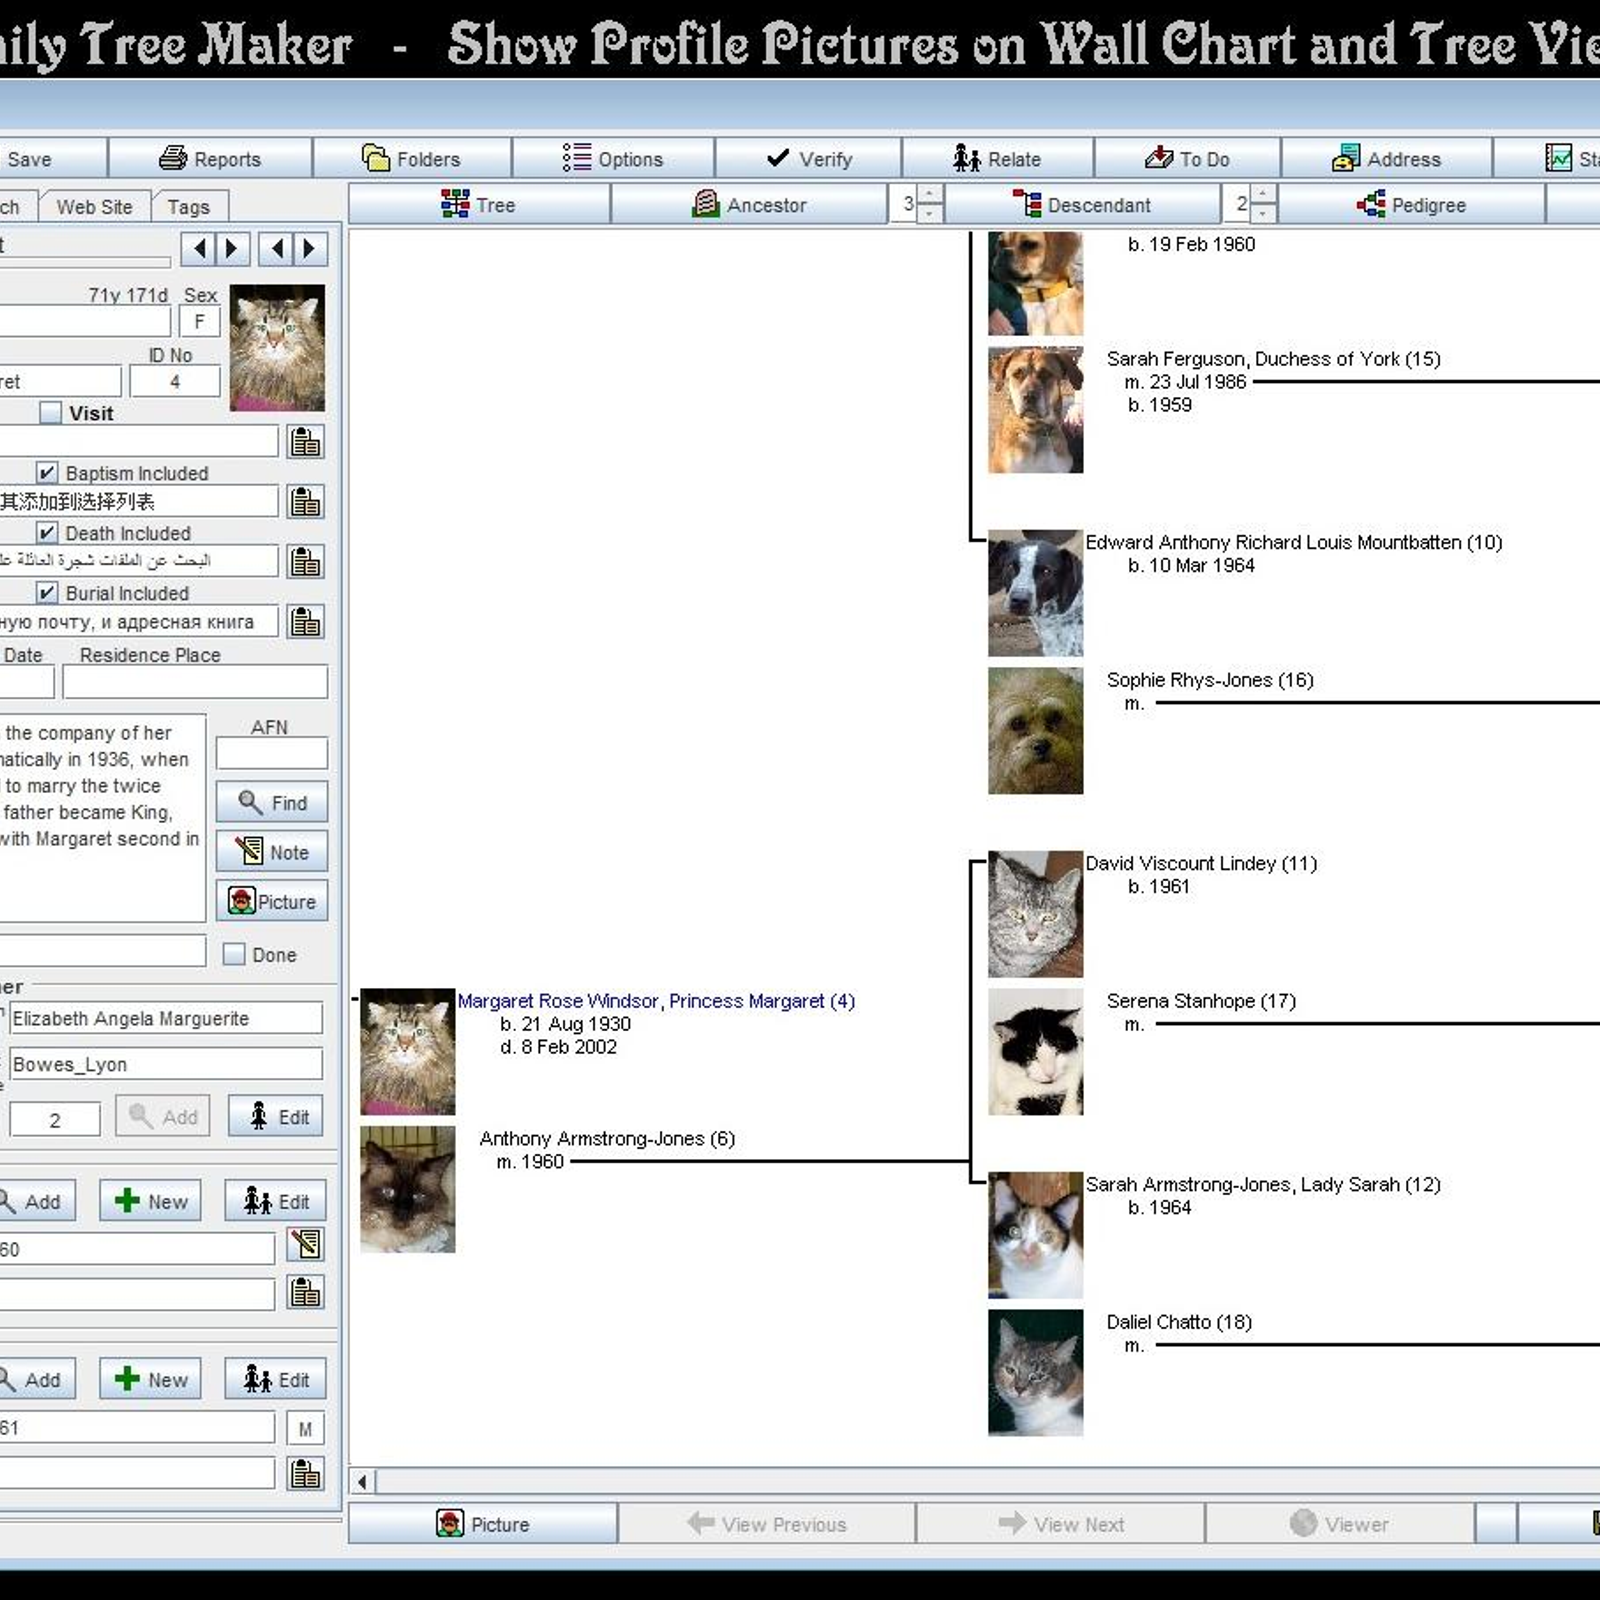Select Anthony Armstrong-Jones (6) in chart
The width and height of the screenshot is (1600, 1600).
click(607, 1138)
